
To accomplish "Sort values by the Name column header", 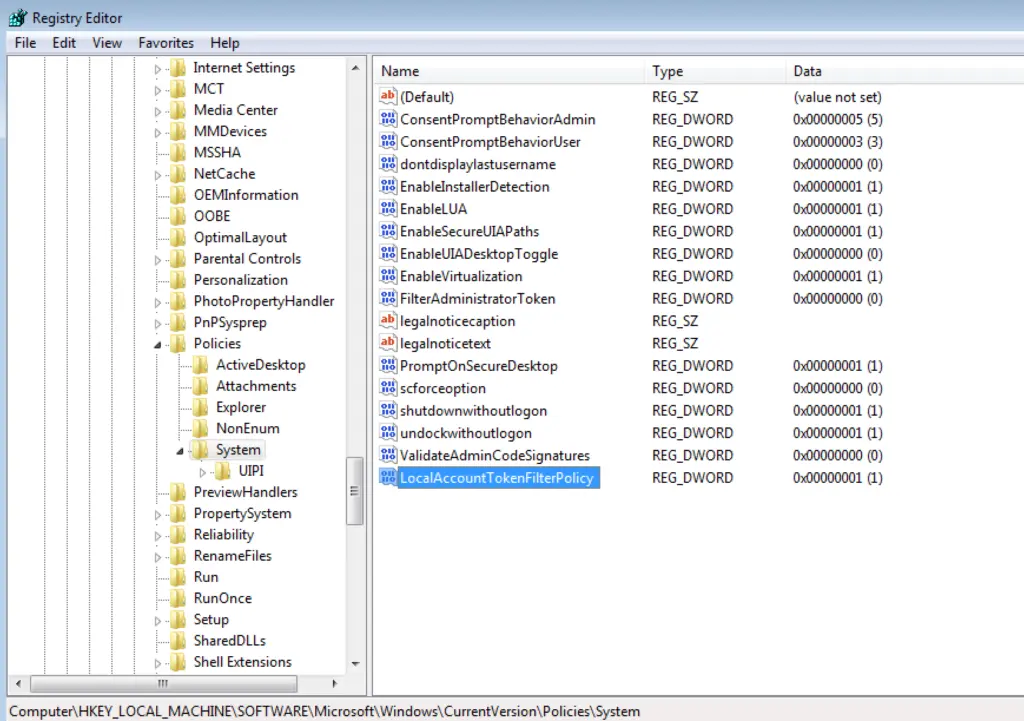I will click(x=510, y=71).
